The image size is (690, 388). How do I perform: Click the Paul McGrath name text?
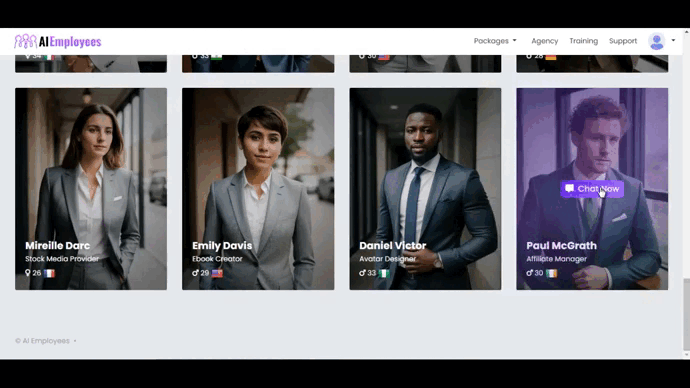562,245
